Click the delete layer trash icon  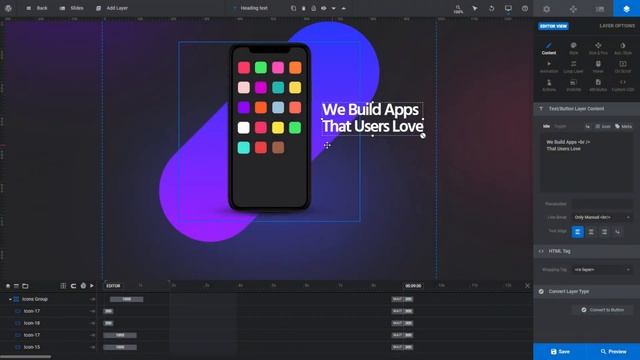click(303, 8)
